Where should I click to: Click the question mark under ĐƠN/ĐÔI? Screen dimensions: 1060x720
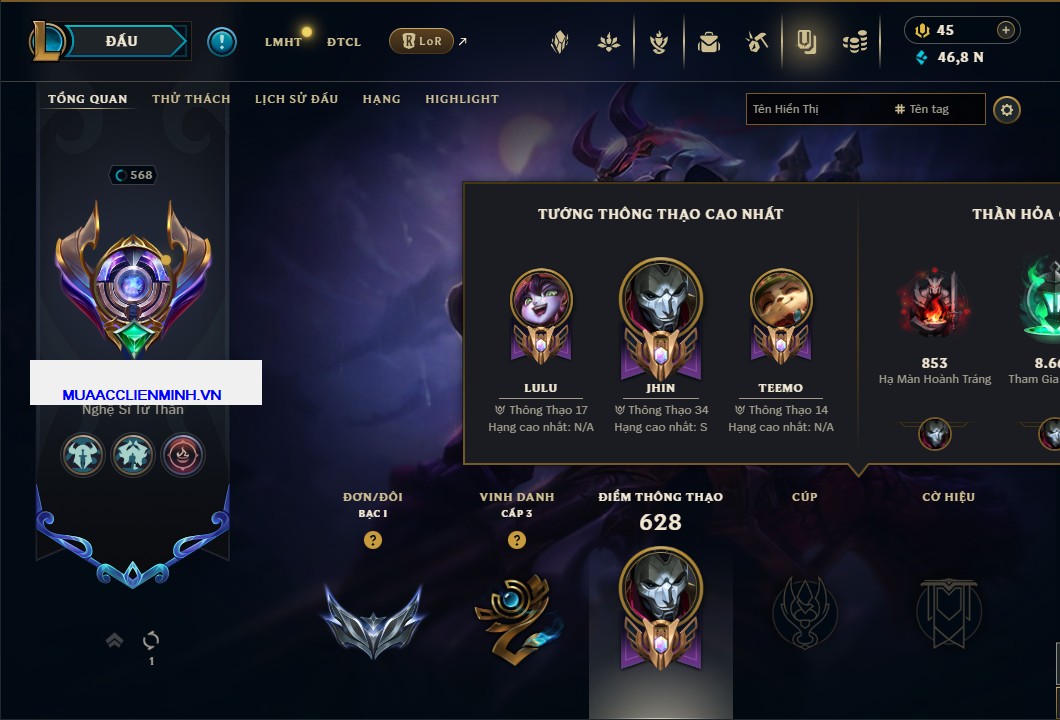point(372,540)
